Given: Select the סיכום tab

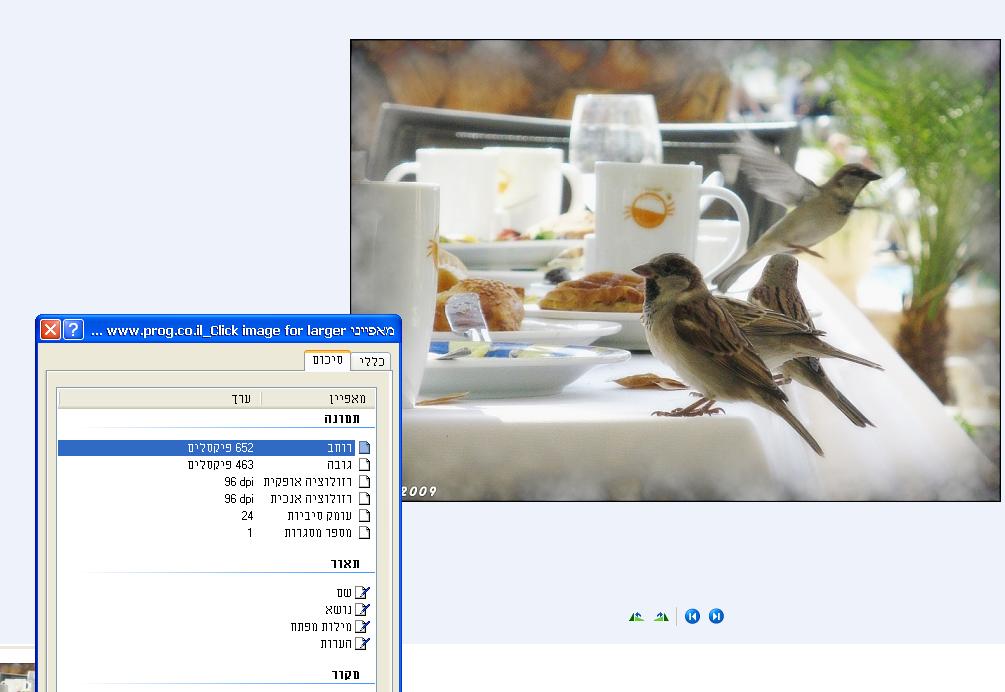Looking at the screenshot, I should click(x=328, y=360).
